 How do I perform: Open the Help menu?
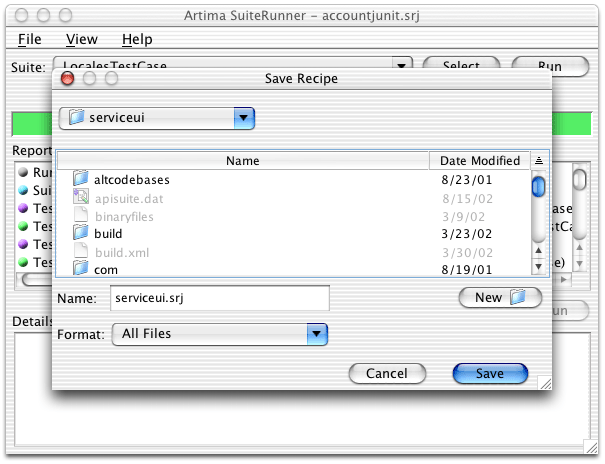pyautogui.click(x=137, y=39)
